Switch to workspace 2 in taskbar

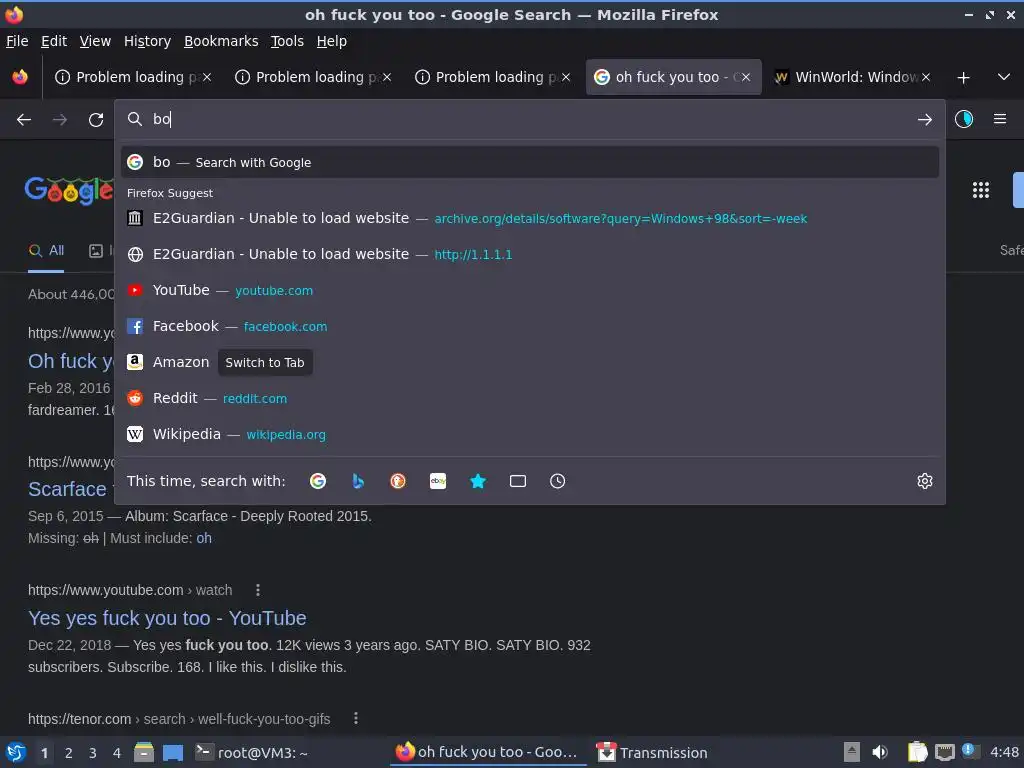[x=69, y=753]
